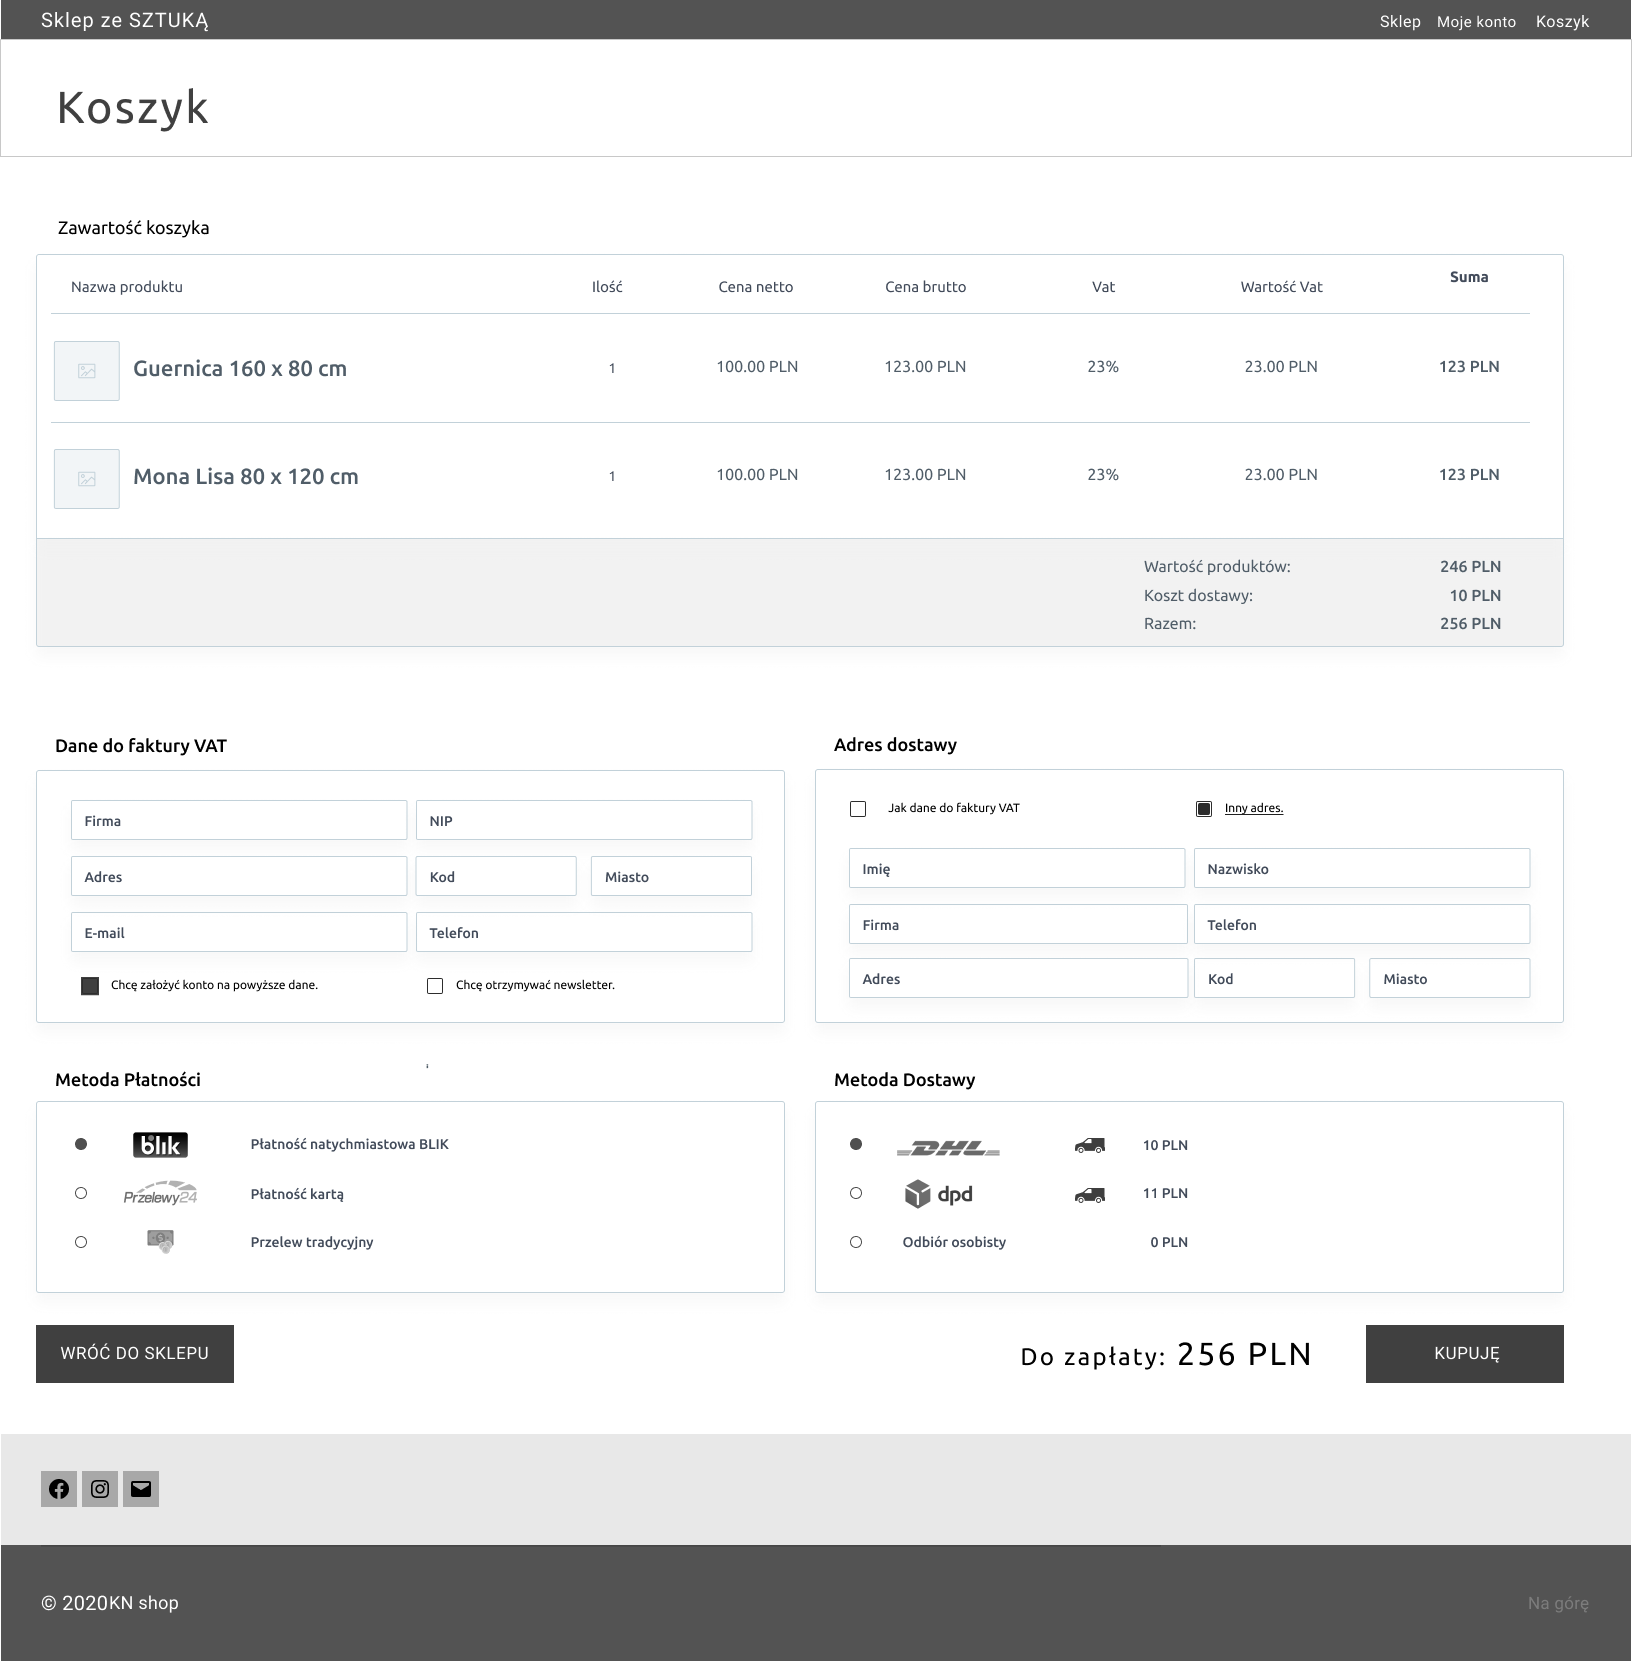Check "Jak dane do faktury VAT"

[858, 808]
